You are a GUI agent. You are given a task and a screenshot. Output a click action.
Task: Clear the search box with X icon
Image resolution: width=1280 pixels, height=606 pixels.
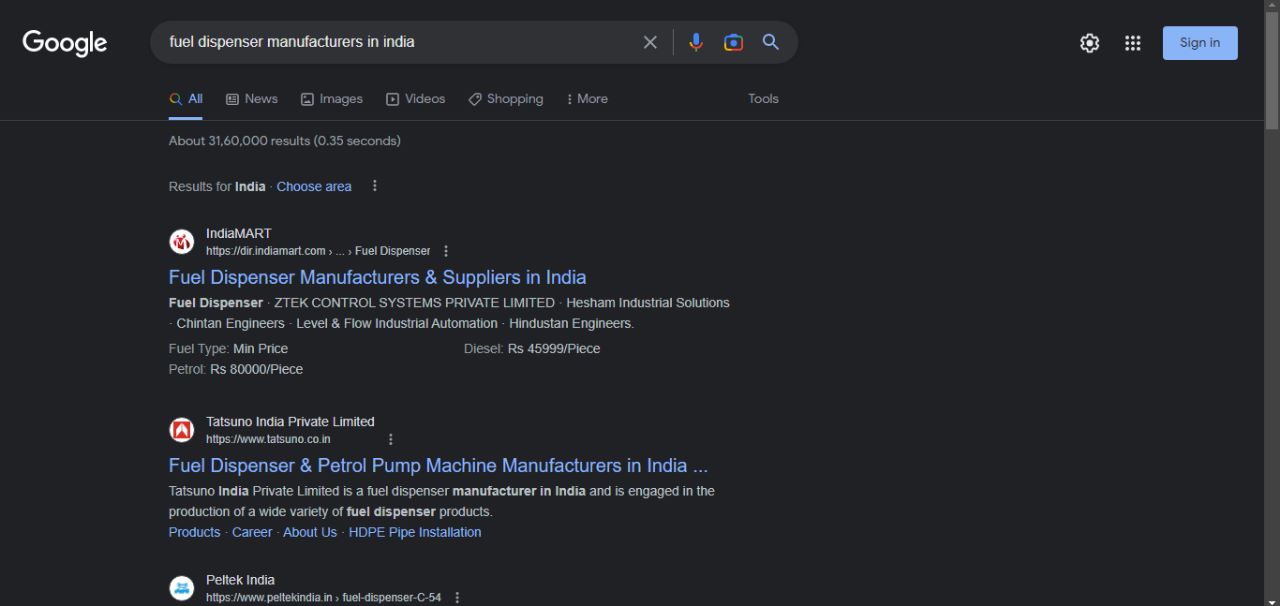pos(650,42)
